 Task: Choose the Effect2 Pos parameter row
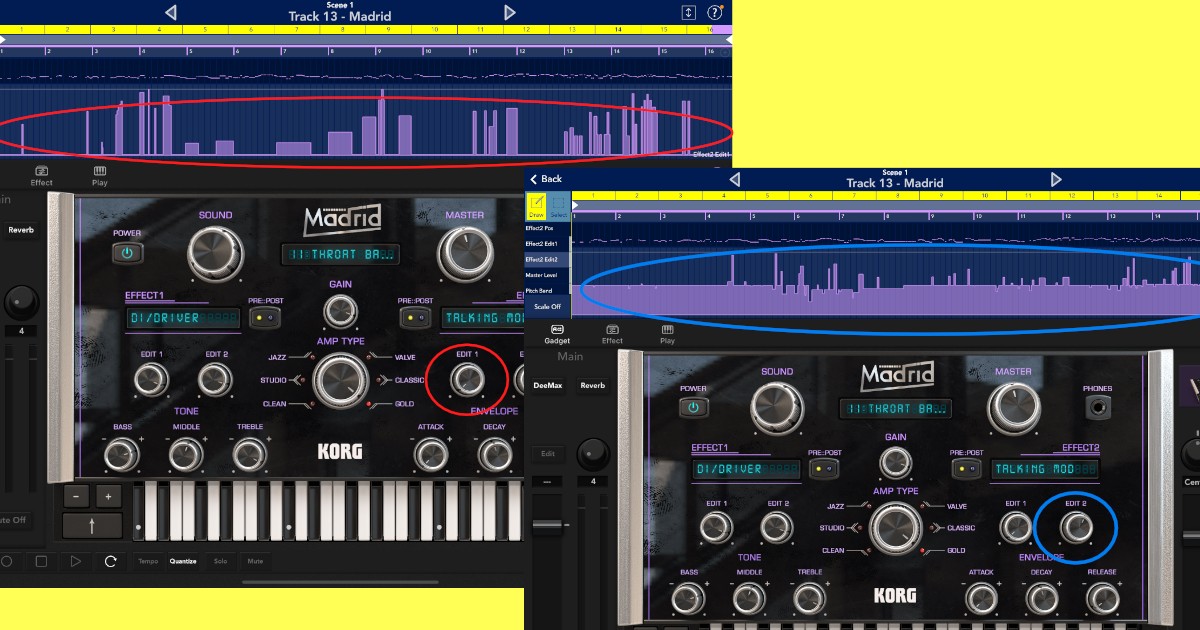548,229
